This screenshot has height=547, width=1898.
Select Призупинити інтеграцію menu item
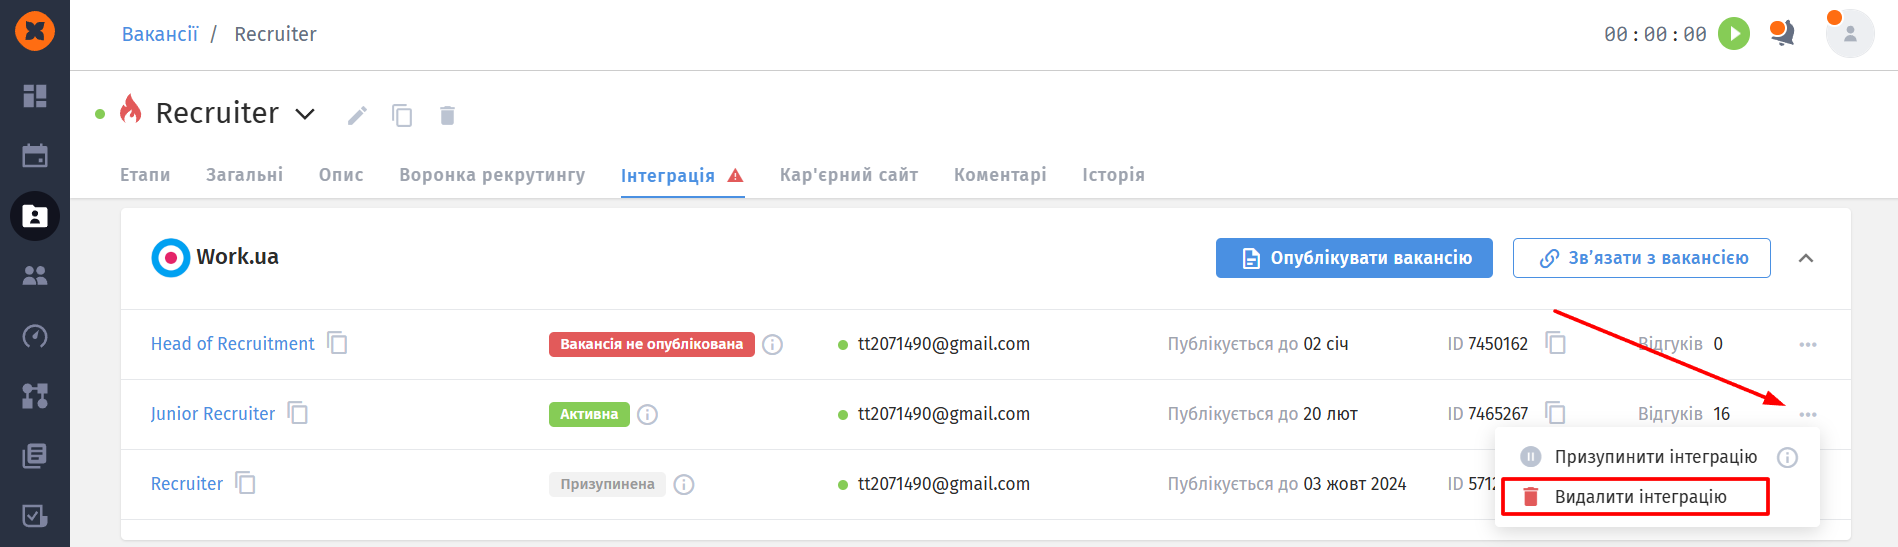1656,457
